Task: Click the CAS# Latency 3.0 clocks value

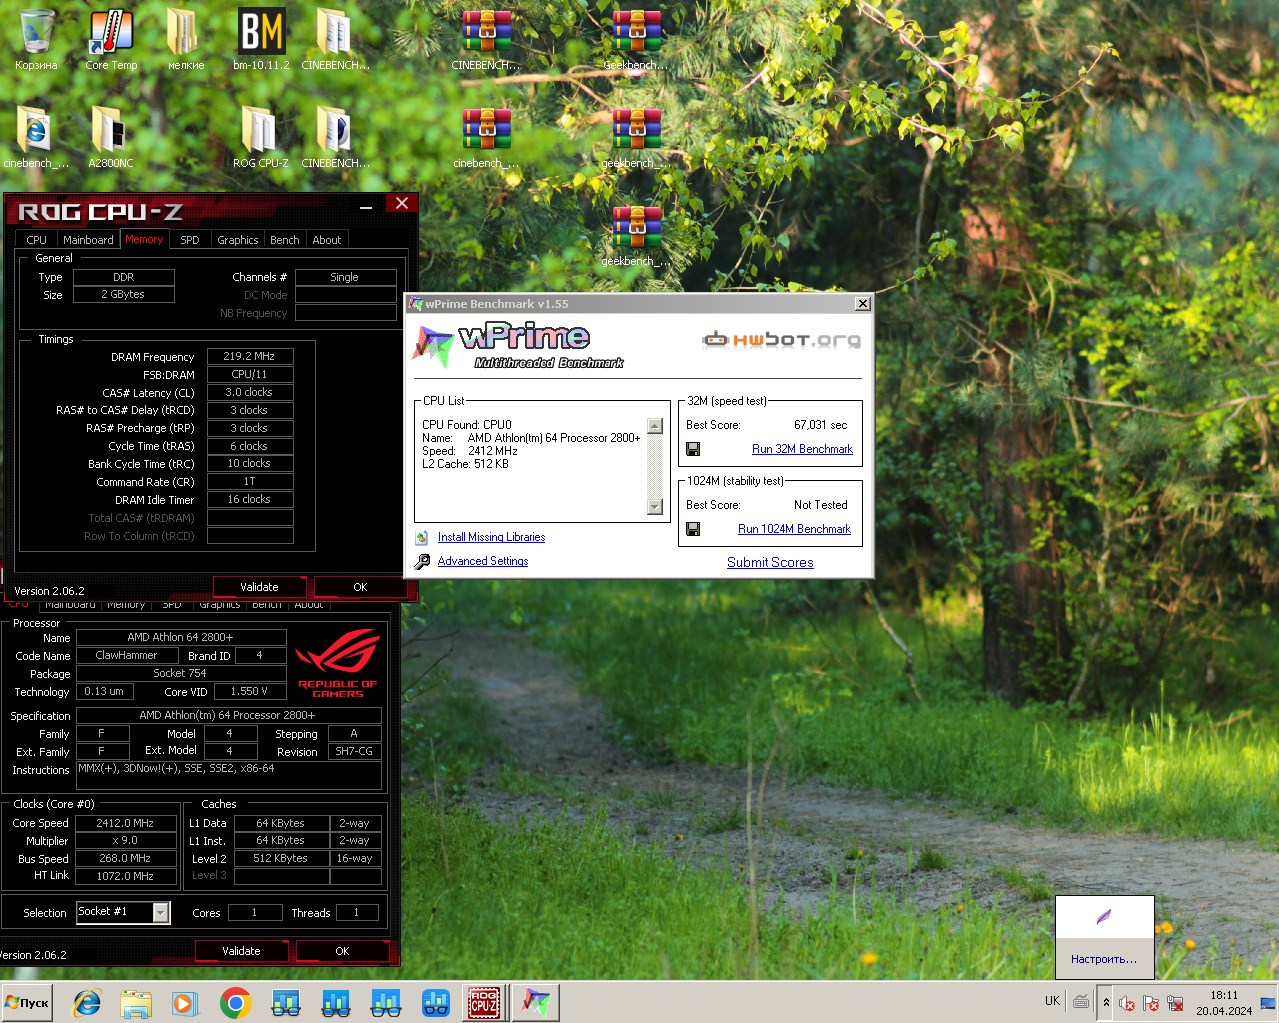Action: [x=250, y=392]
